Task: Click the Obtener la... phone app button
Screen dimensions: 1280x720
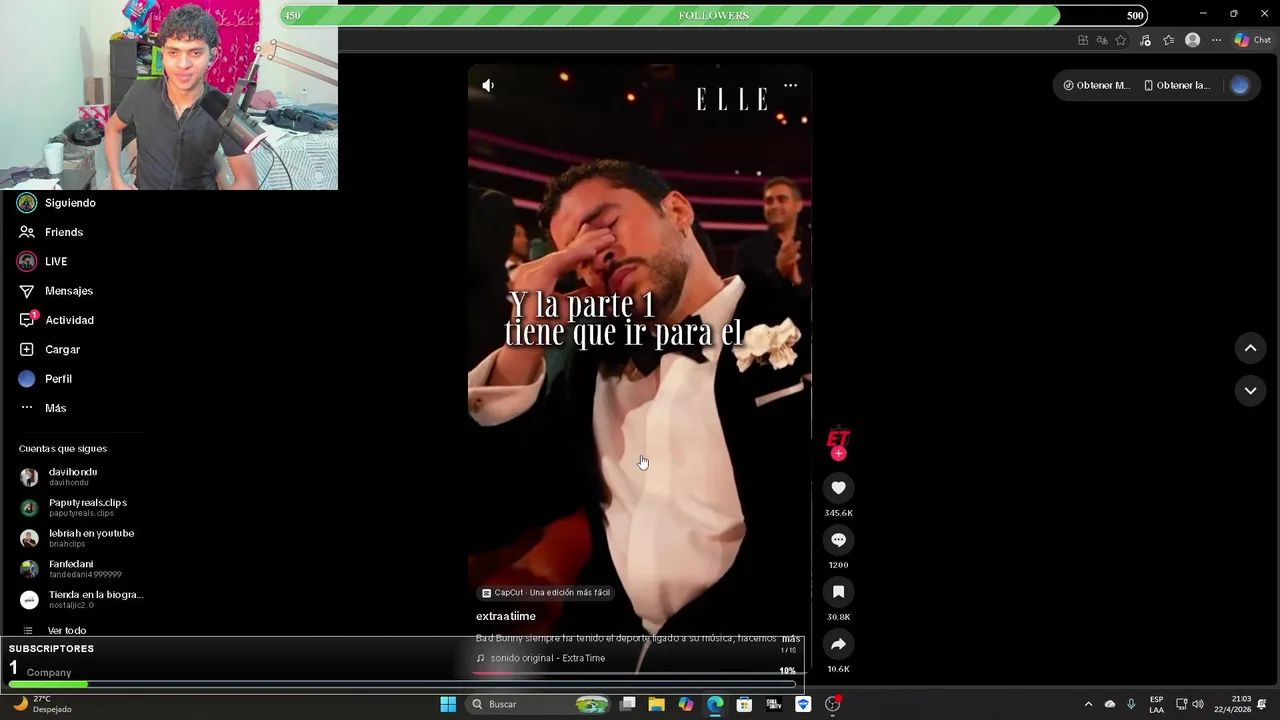Action: tap(1177, 85)
